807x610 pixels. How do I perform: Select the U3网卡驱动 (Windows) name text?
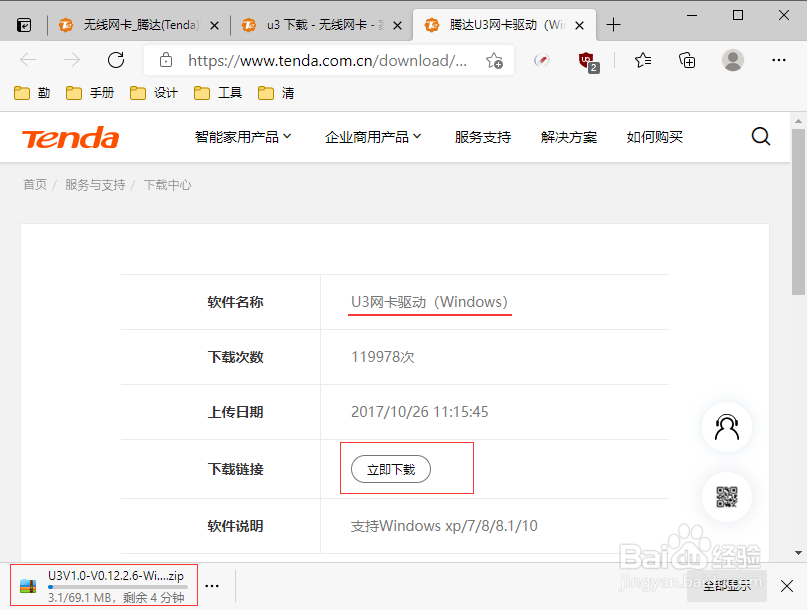(429, 302)
